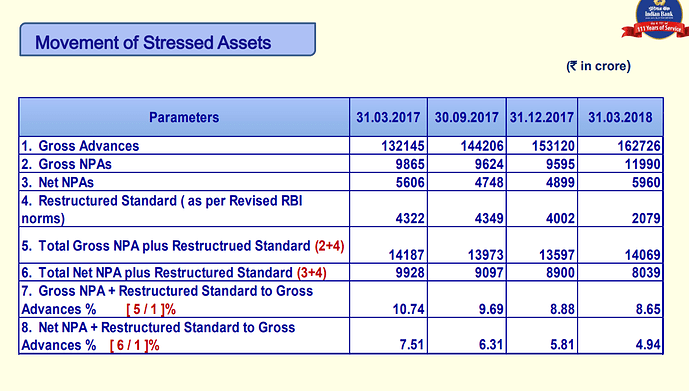Click the Indian Bank logo badge
The width and height of the screenshot is (689, 391).
coord(656,19)
